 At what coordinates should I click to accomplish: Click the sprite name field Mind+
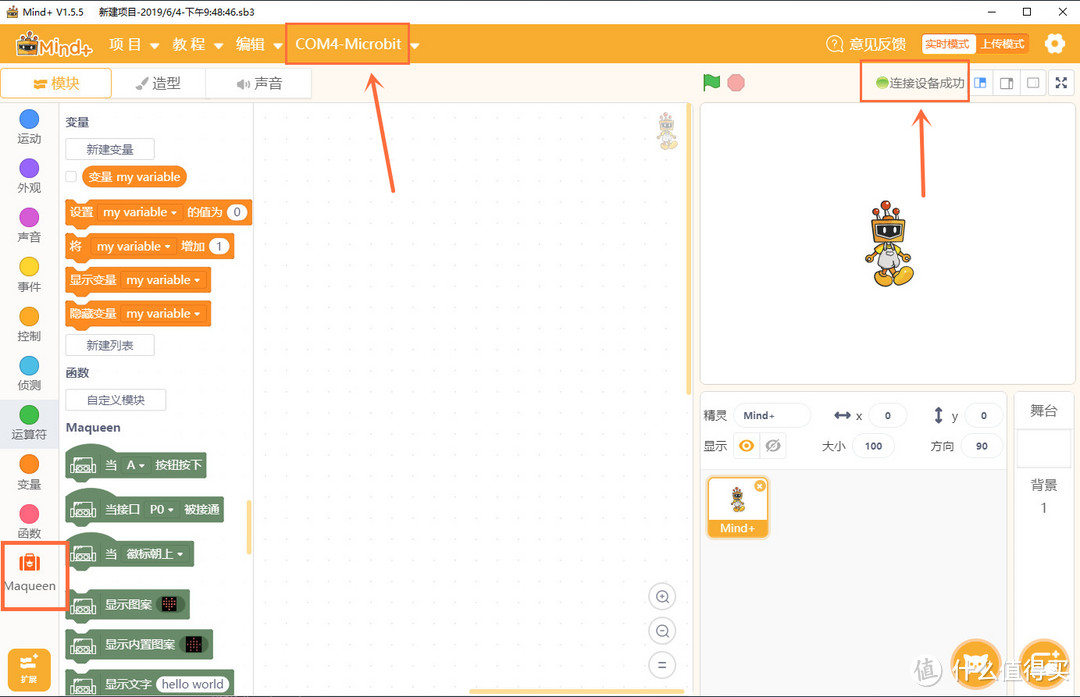(772, 415)
